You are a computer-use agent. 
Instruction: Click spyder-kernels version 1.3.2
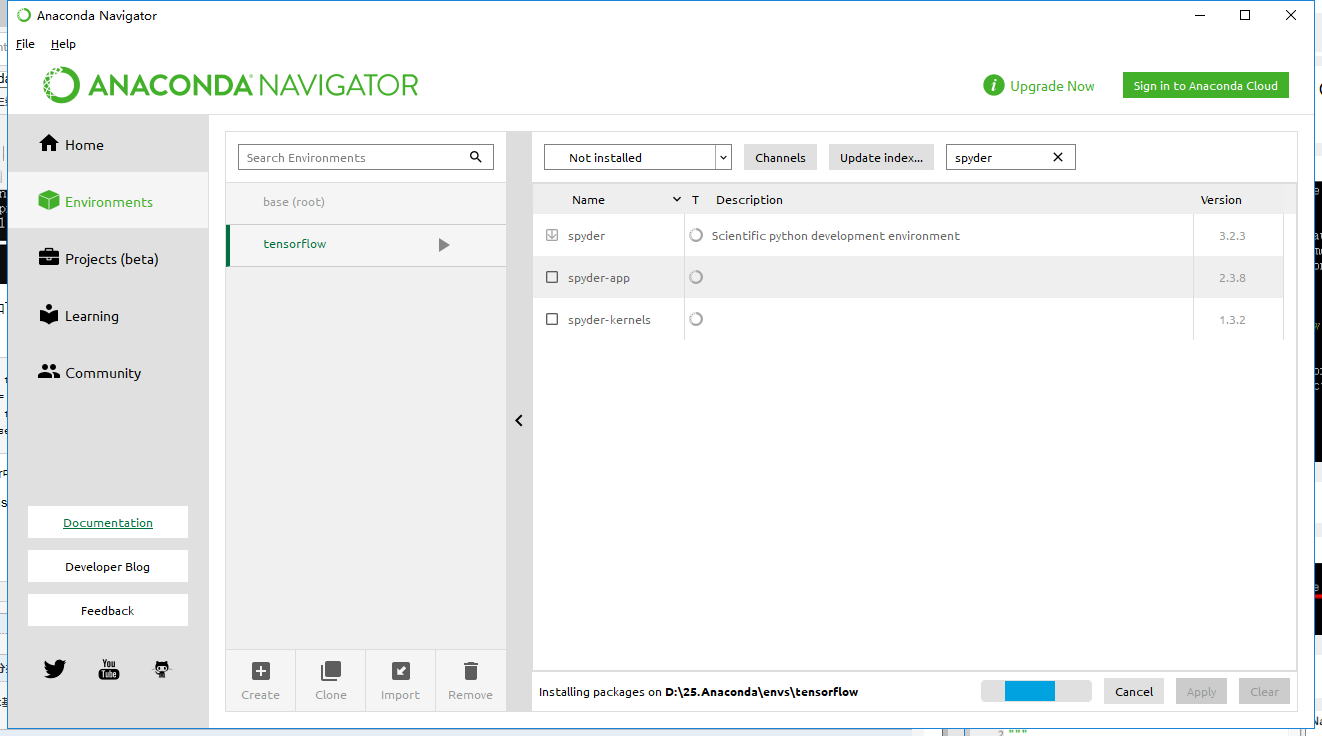click(1232, 320)
